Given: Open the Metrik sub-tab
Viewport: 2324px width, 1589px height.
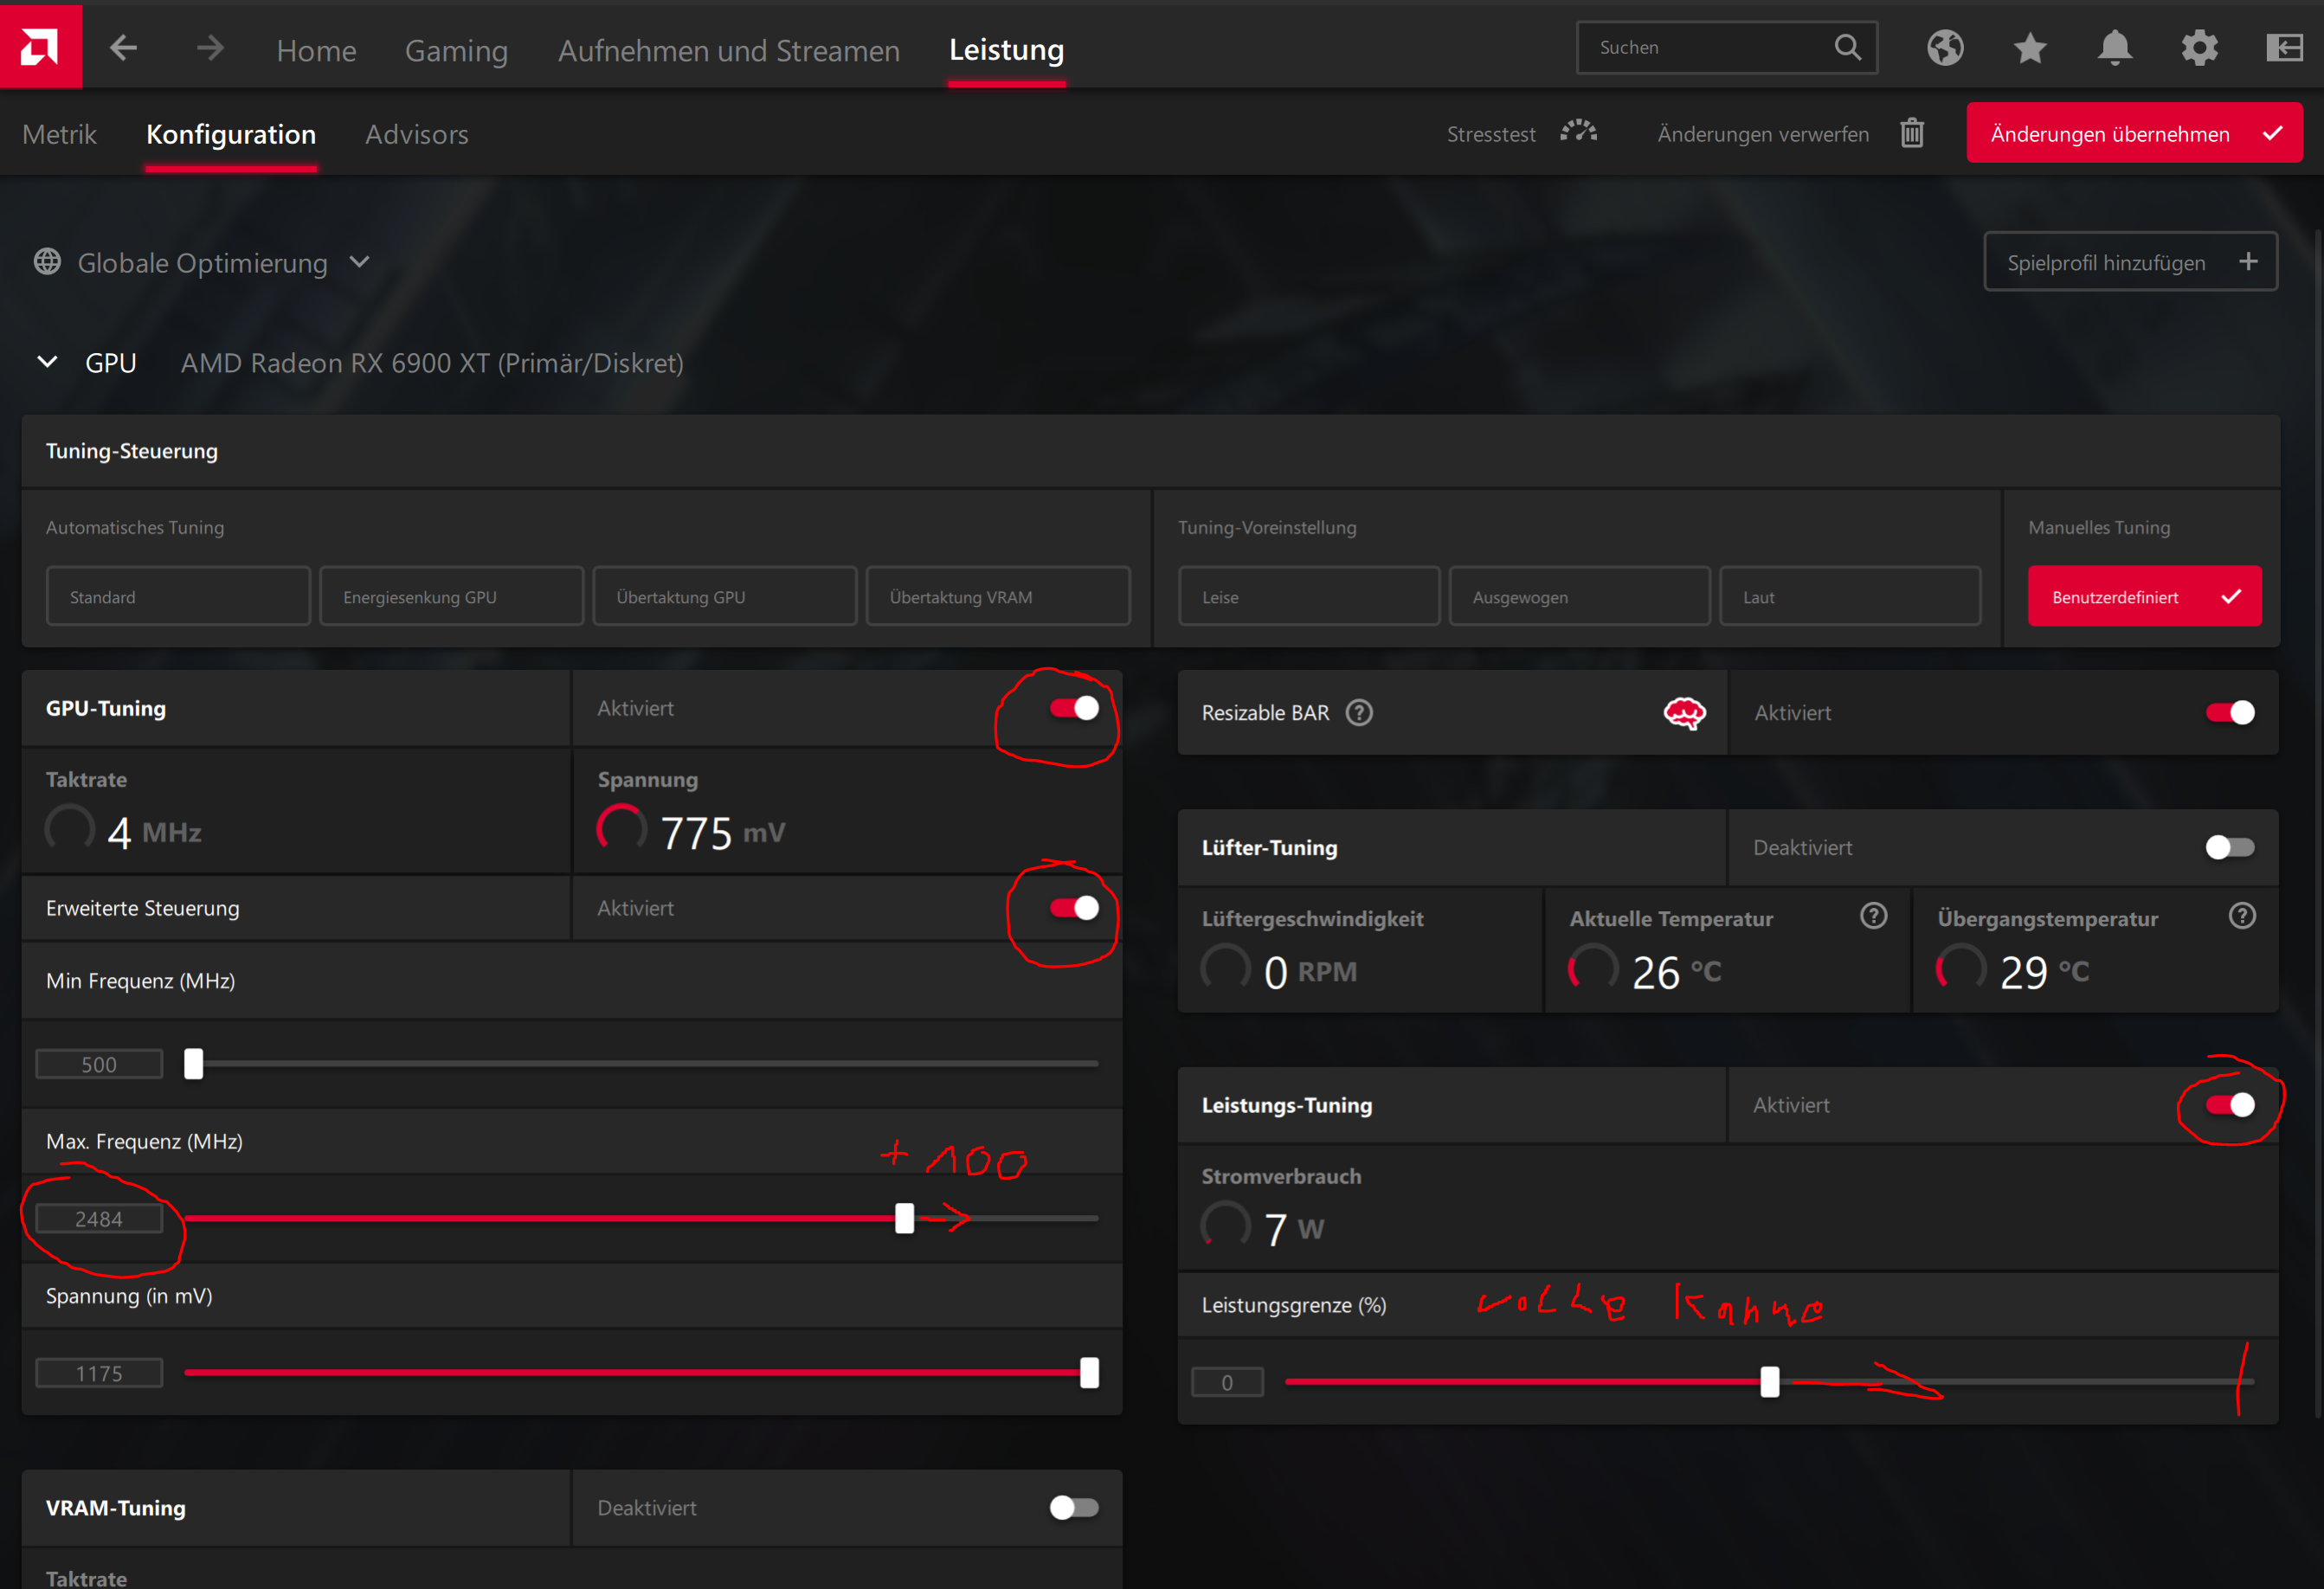Looking at the screenshot, I should click(x=59, y=134).
